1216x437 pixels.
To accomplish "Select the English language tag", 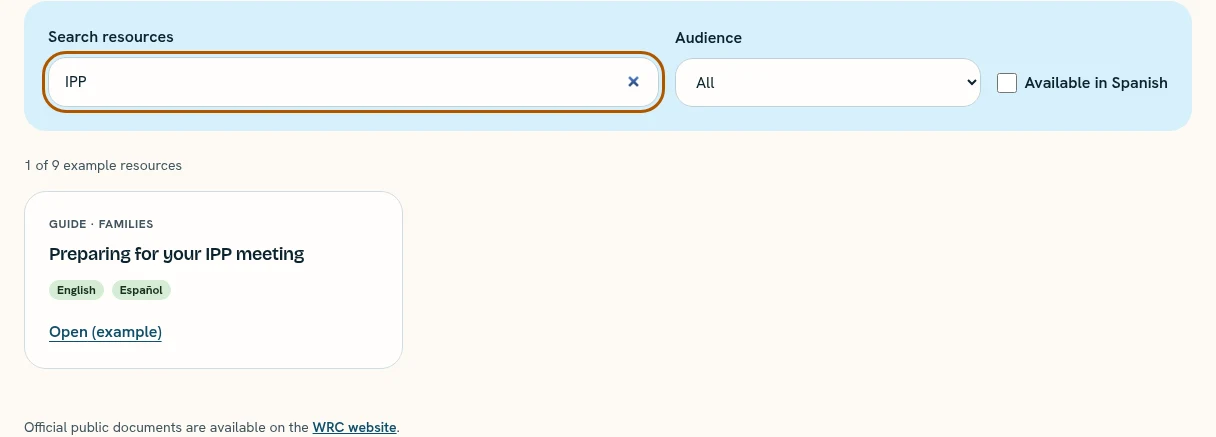I will pyautogui.click(x=76, y=290).
